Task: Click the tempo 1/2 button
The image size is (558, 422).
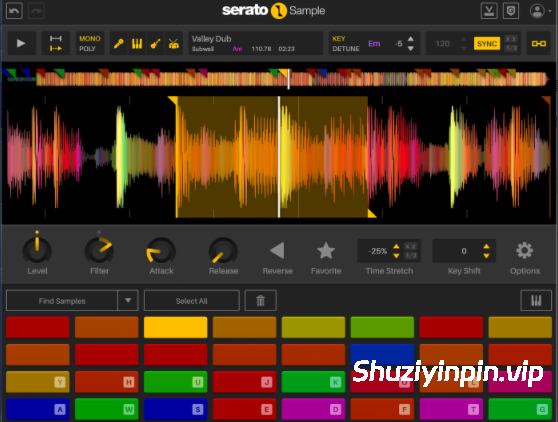Action: 511,48
